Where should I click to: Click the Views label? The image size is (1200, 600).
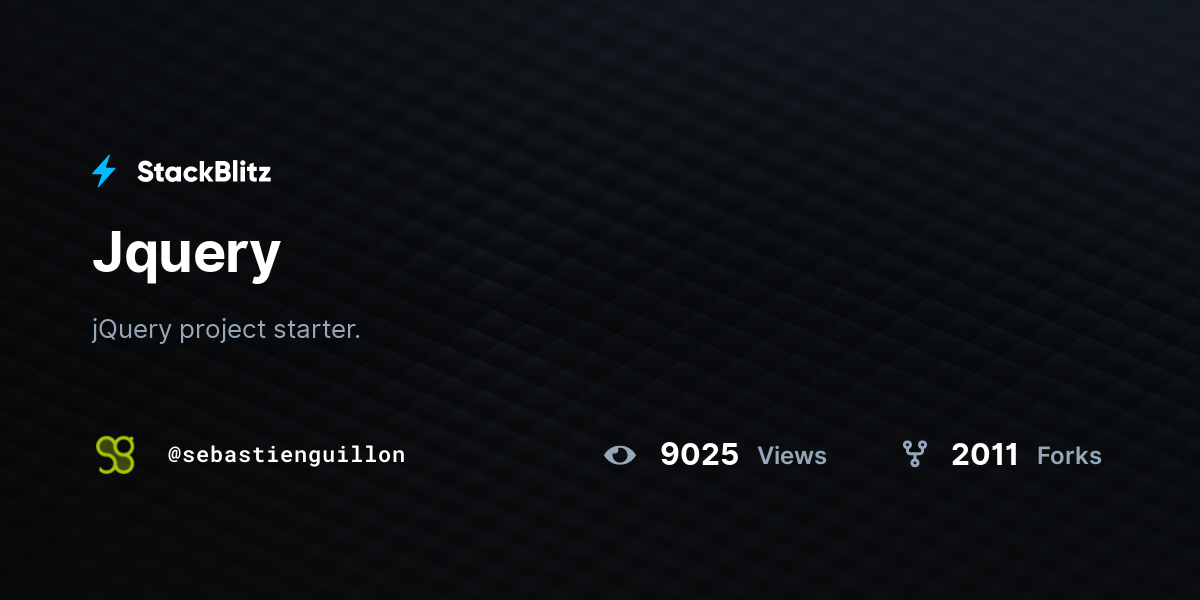tap(792, 456)
